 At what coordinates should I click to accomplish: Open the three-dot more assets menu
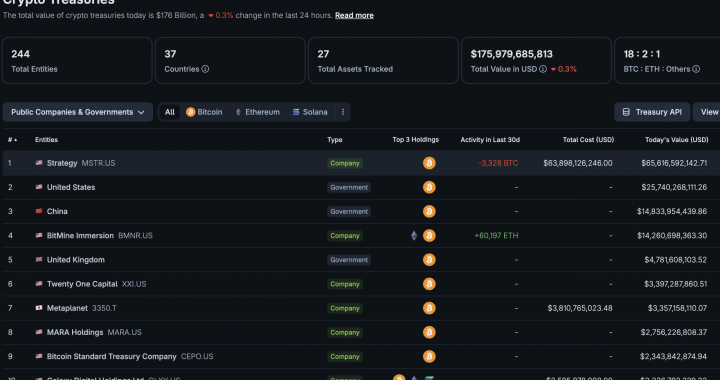pos(343,112)
